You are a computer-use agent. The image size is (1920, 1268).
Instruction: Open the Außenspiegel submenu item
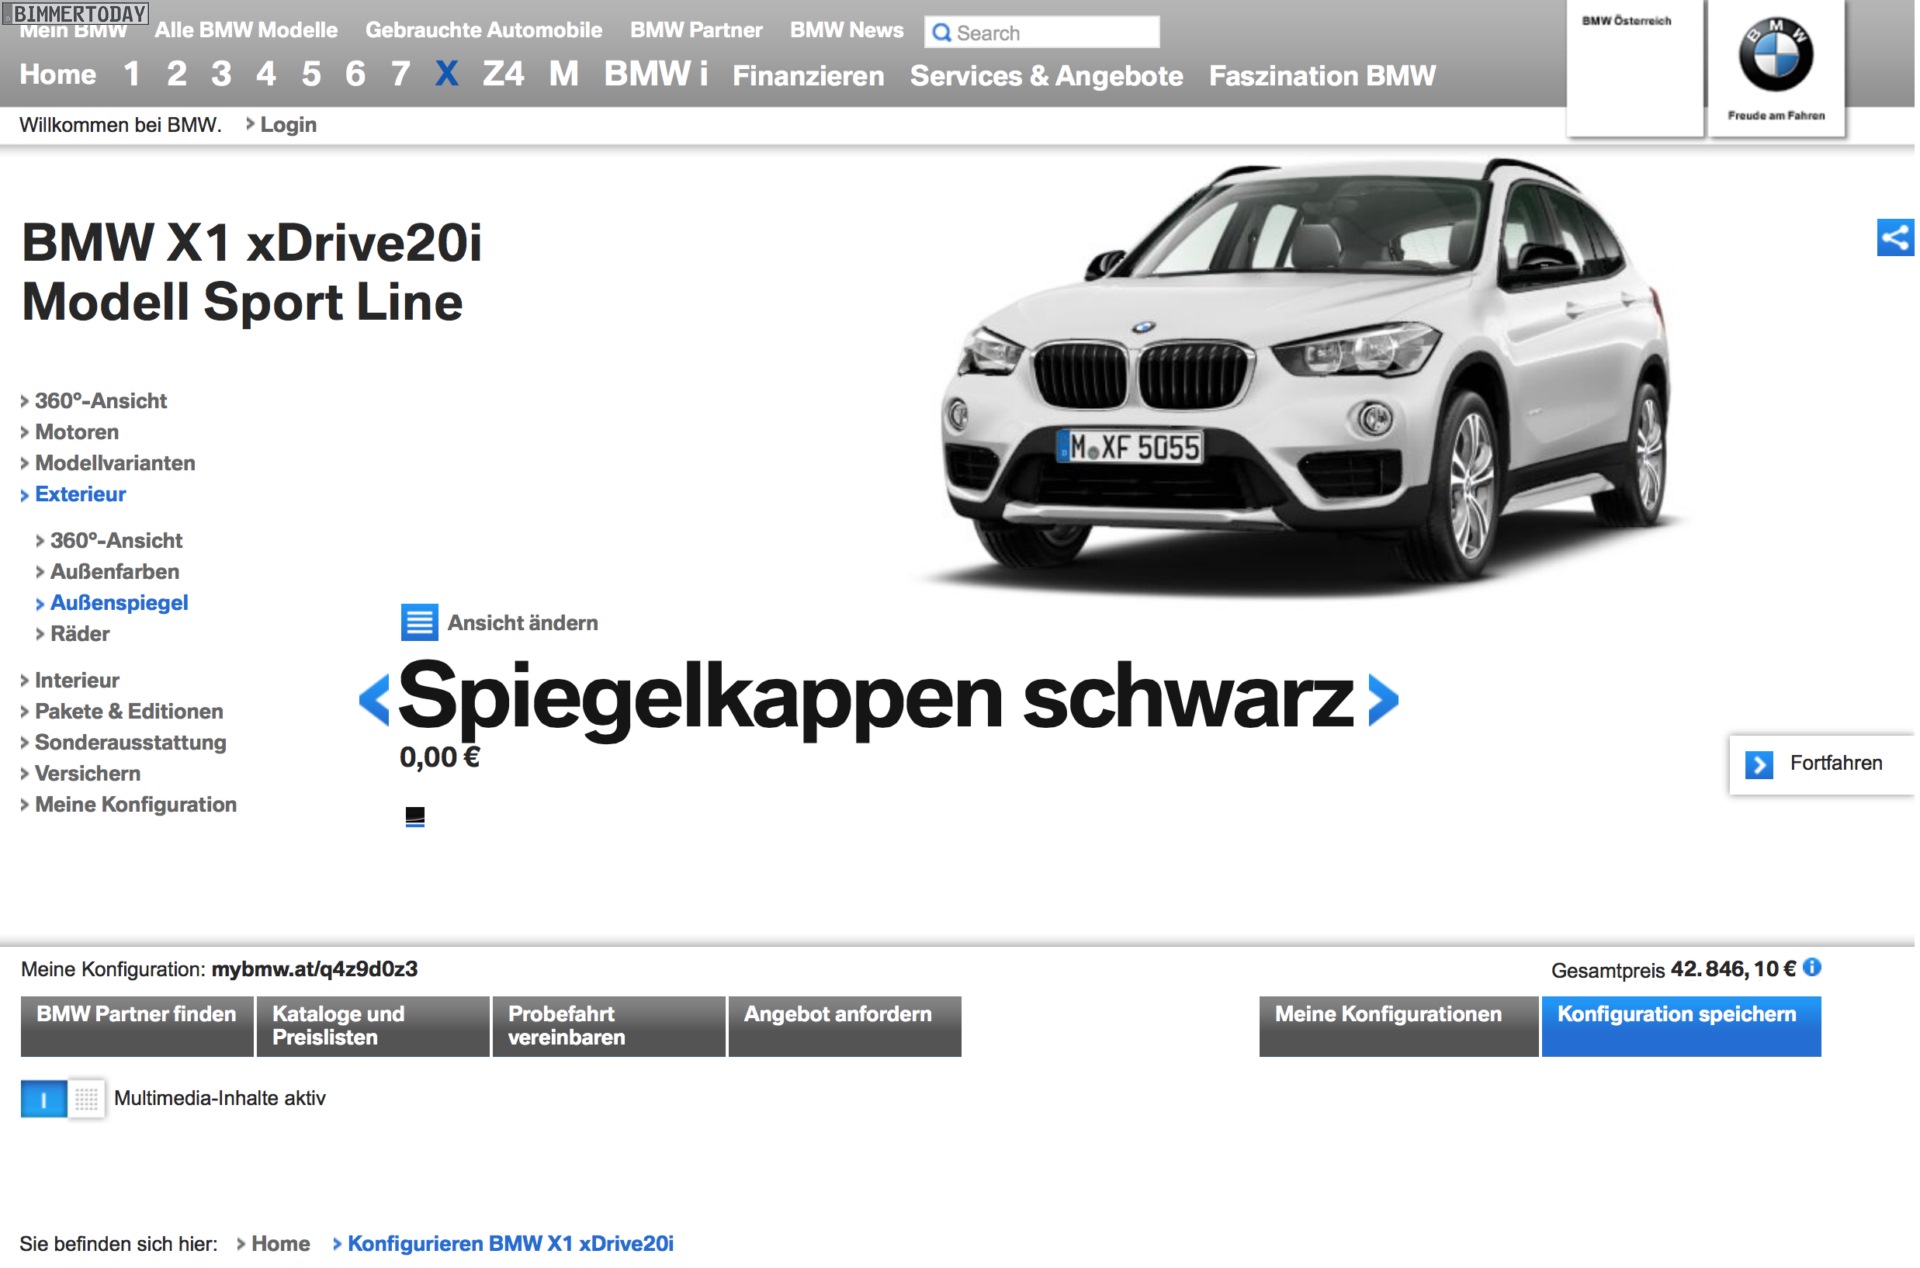119,602
